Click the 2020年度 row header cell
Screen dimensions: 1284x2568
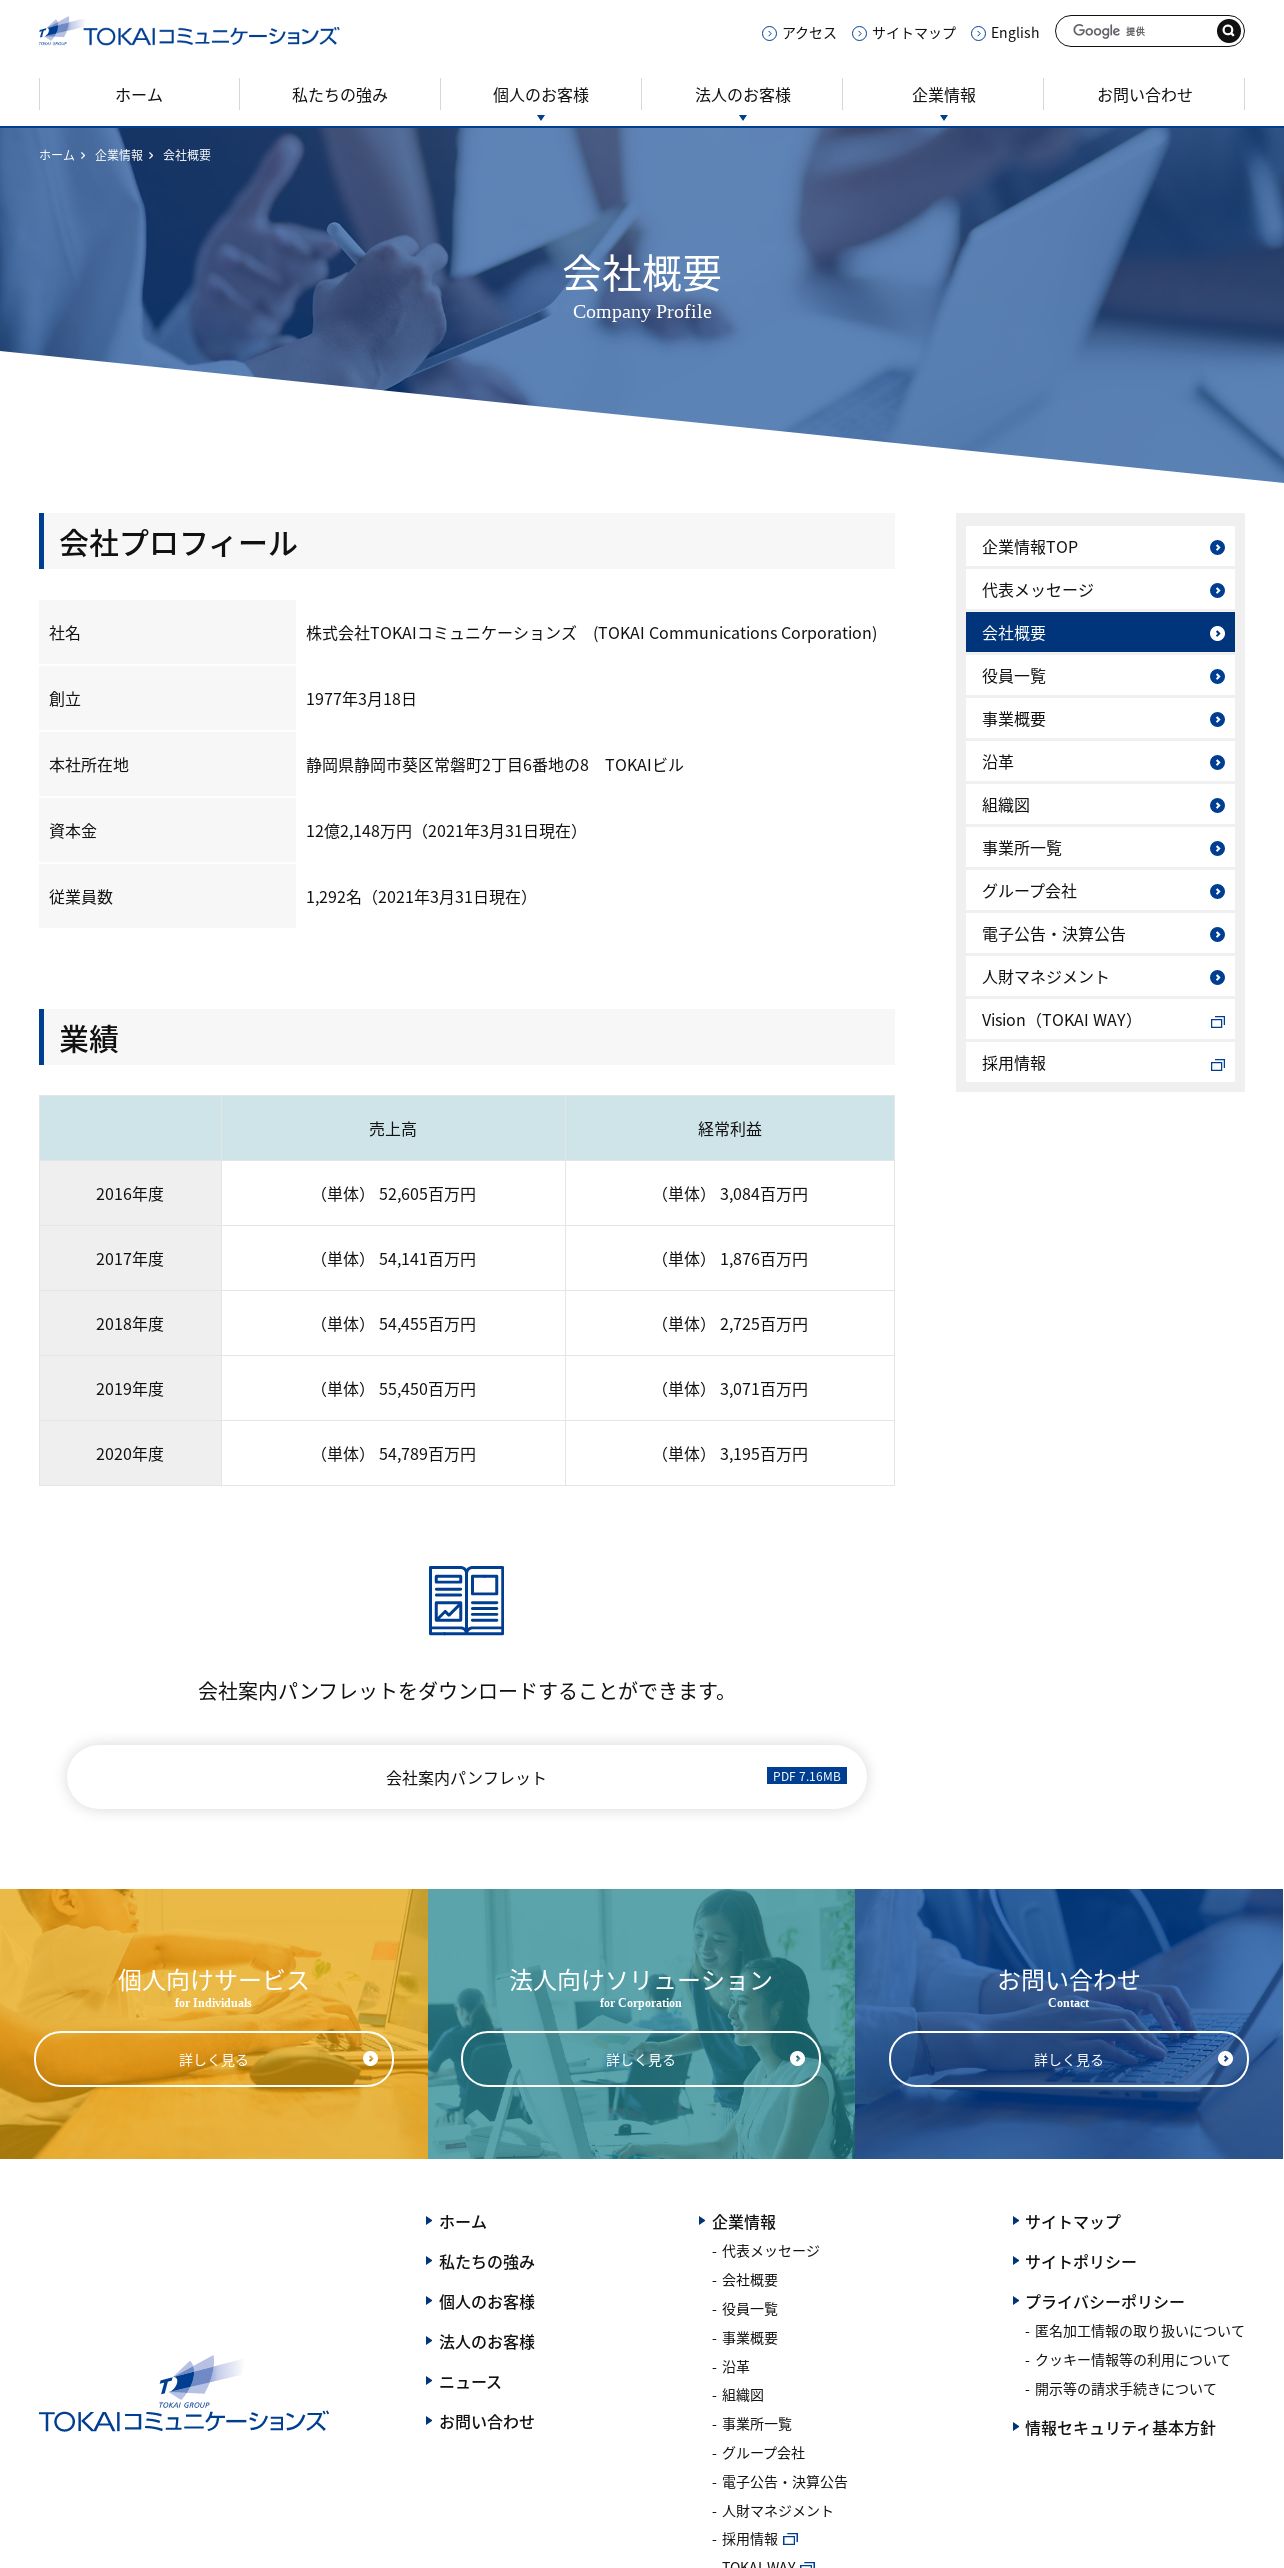130,1453
